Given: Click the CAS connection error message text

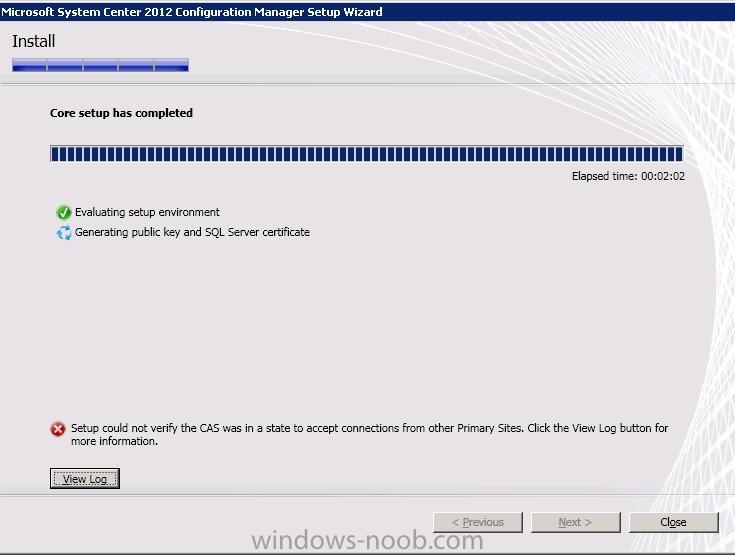Looking at the screenshot, I should point(369,435).
